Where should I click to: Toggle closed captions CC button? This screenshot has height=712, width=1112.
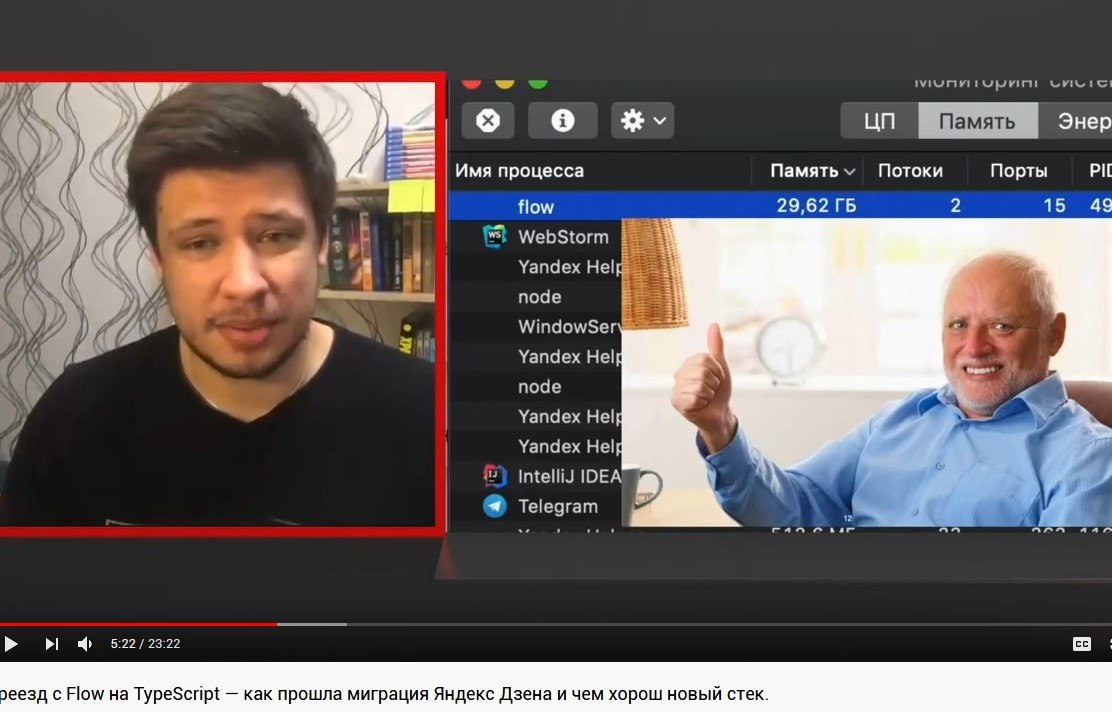(1082, 644)
